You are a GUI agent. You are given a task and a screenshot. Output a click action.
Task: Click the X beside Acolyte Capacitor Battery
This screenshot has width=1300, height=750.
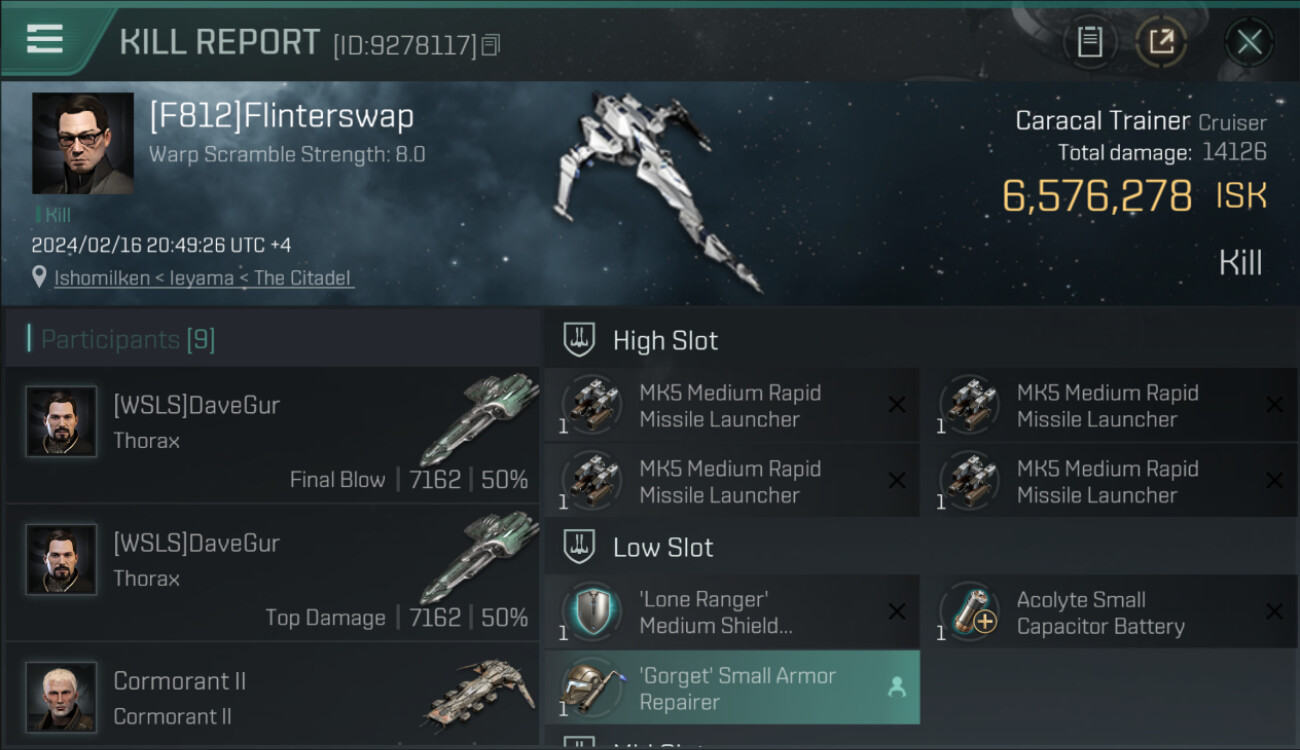1274,612
